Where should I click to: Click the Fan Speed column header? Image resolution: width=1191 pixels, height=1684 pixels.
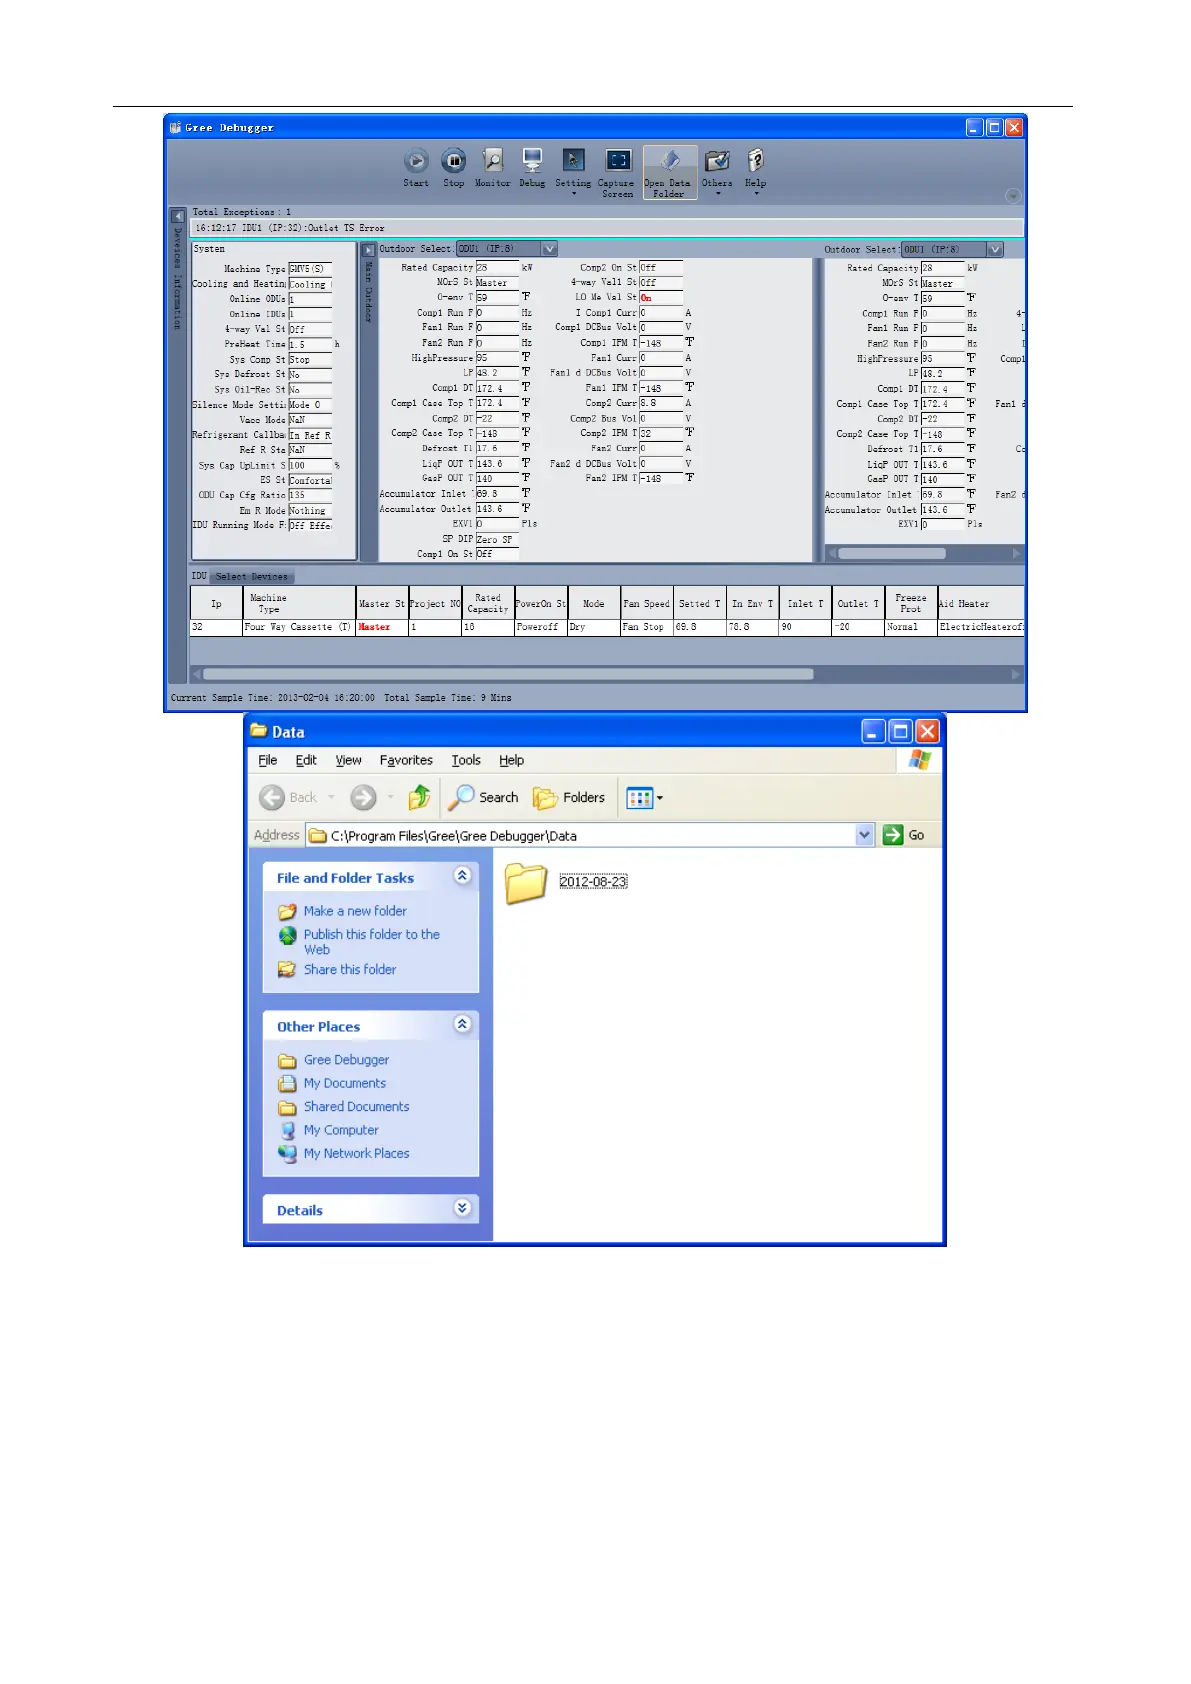point(646,603)
